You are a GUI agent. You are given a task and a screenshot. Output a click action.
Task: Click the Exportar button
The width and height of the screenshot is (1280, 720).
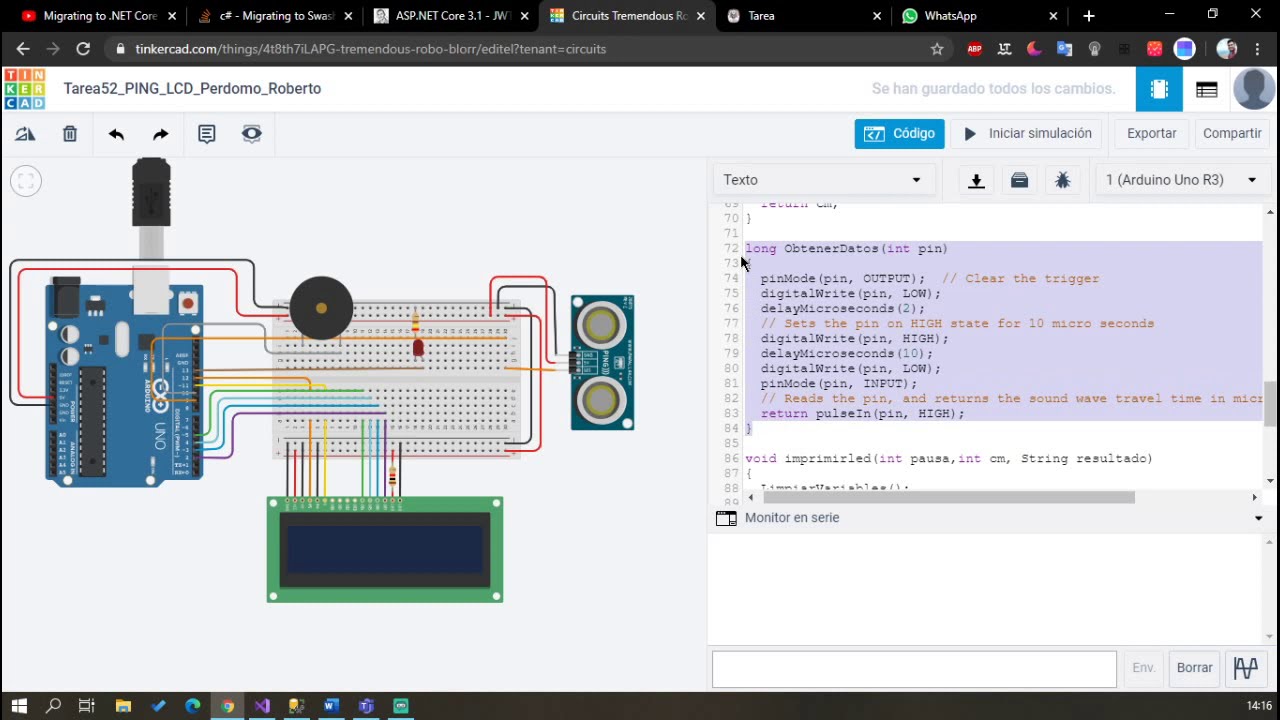tap(1152, 133)
